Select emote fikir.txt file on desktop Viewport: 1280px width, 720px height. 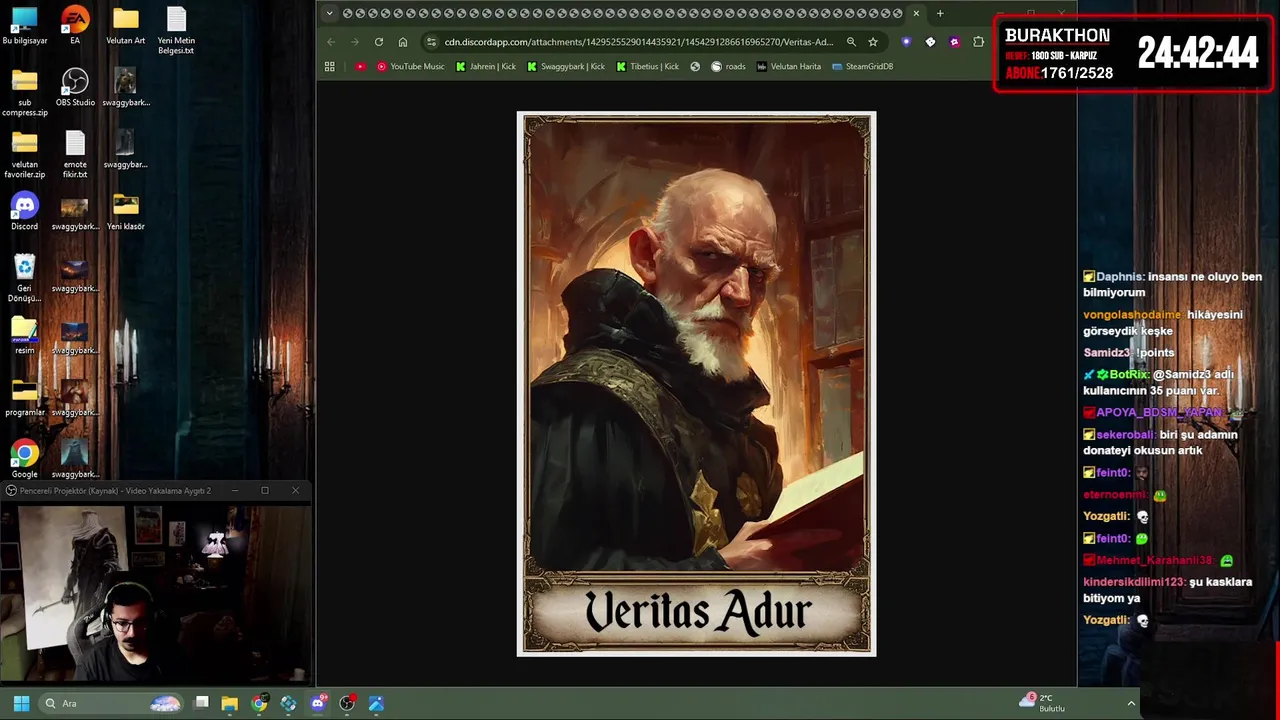tap(75, 155)
